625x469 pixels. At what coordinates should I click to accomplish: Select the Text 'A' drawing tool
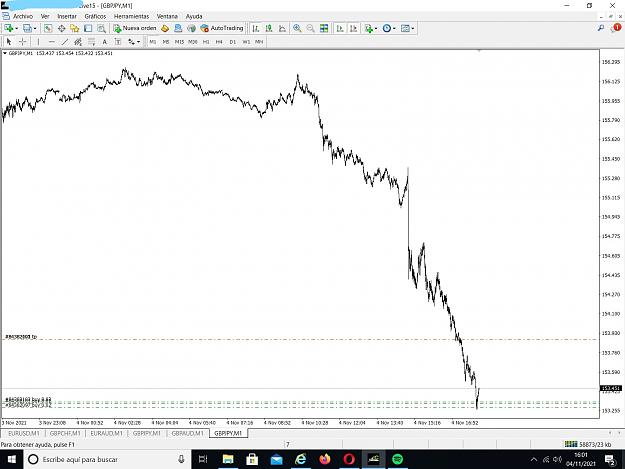click(x=104, y=41)
